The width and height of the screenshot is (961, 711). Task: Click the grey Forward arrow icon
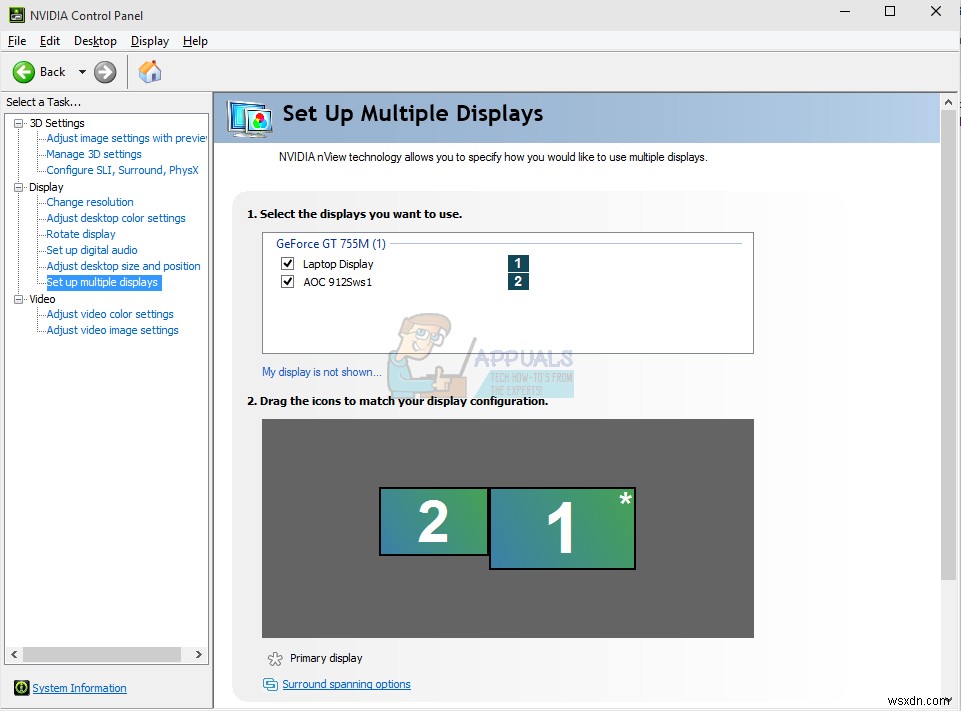tap(105, 72)
